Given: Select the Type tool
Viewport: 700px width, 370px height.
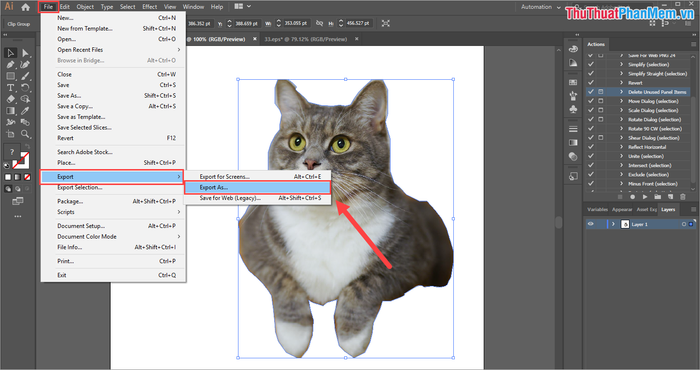Looking at the screenshot, I should (x=10, y=88).
